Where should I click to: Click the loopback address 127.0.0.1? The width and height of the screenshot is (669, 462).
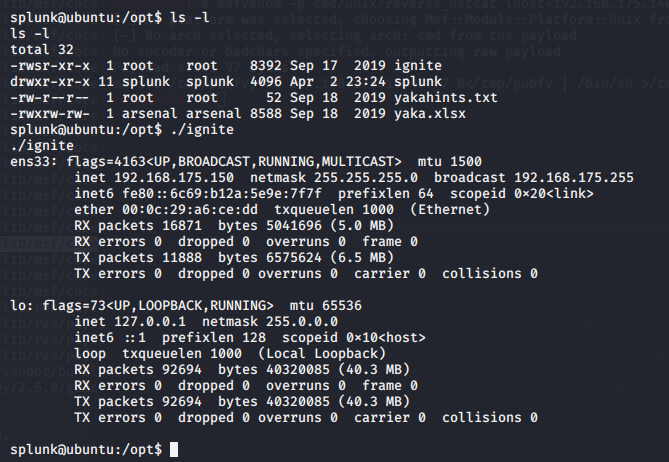tap(150, 322)
